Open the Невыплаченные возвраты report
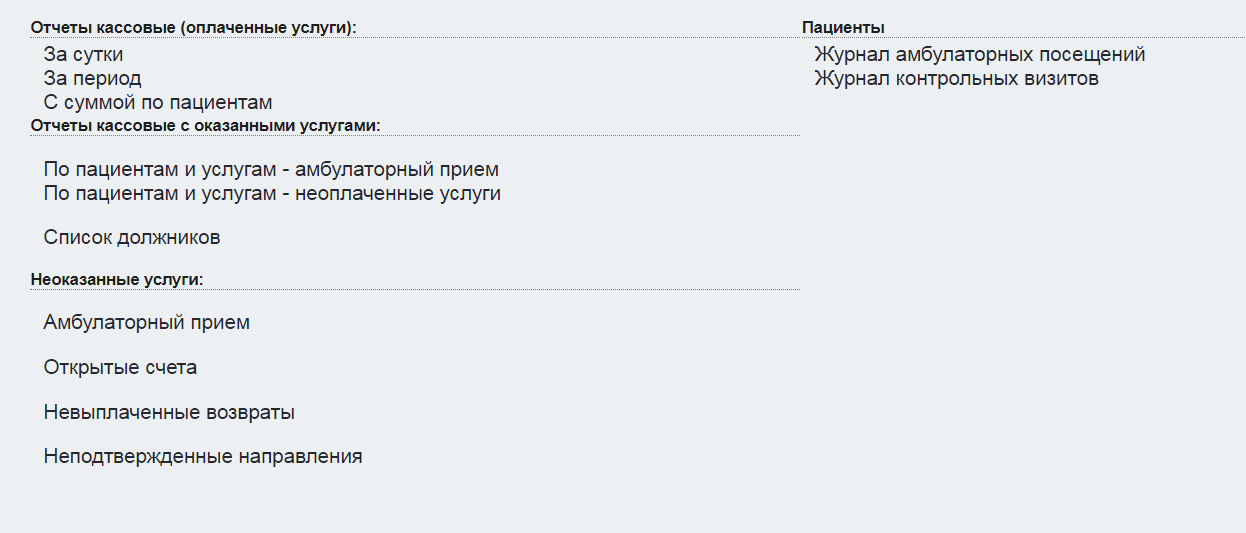 [x=169, y=412]
